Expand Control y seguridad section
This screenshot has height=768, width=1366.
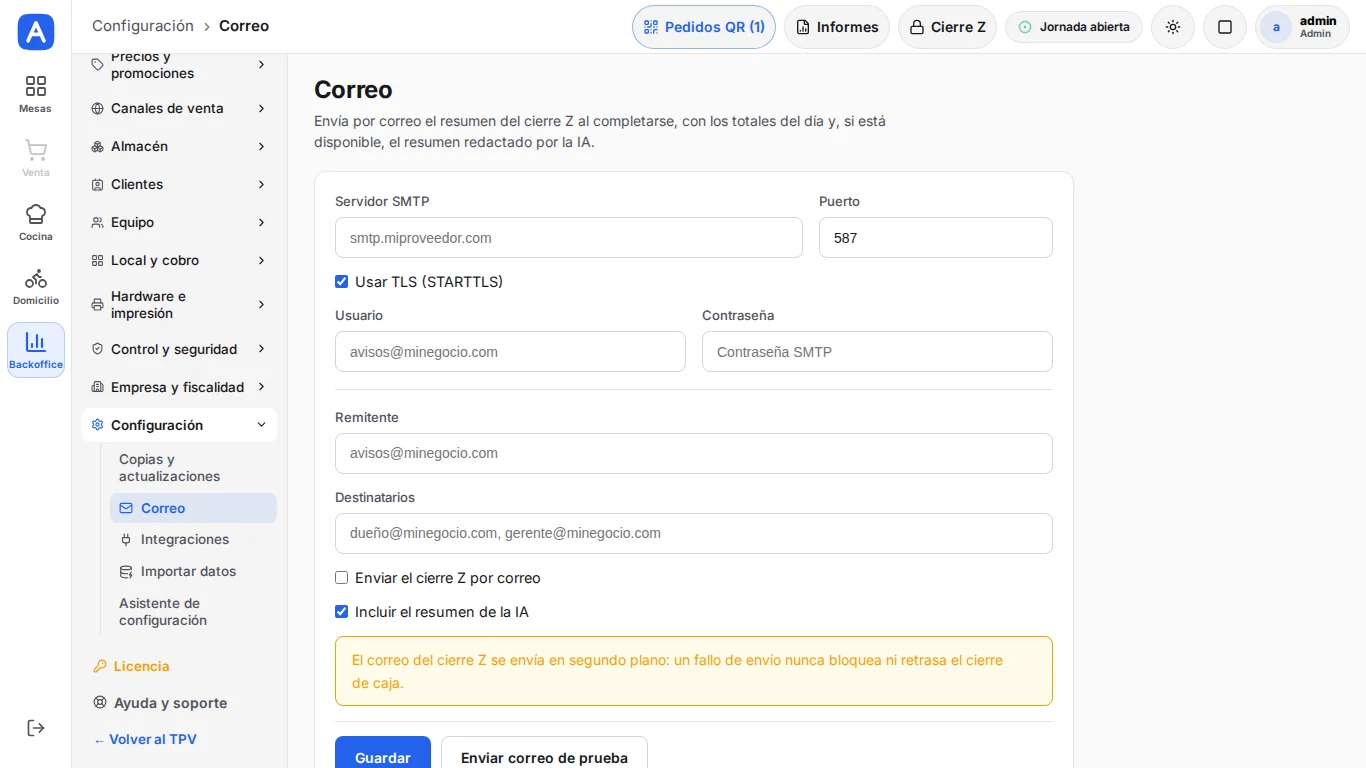tap(179, 349)
